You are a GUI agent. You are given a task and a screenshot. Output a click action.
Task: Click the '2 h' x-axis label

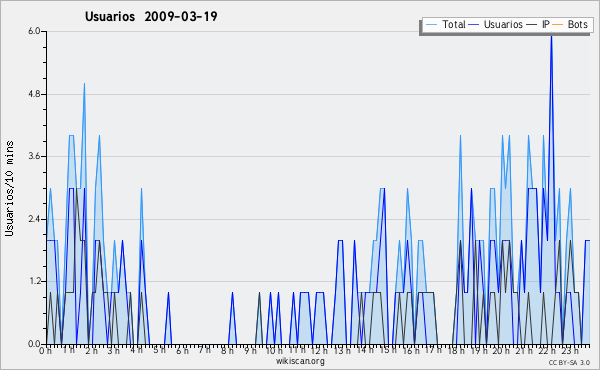tap(91, 350)
